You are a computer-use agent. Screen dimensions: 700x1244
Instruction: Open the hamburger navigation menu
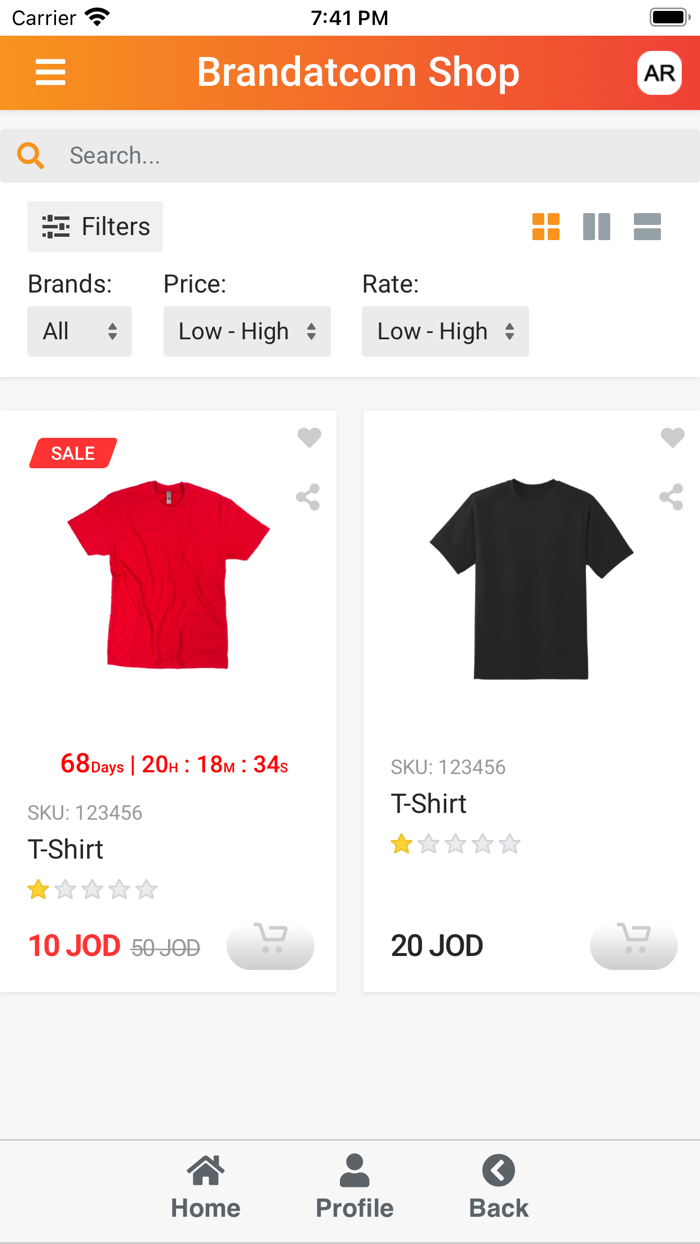(50, 72)
